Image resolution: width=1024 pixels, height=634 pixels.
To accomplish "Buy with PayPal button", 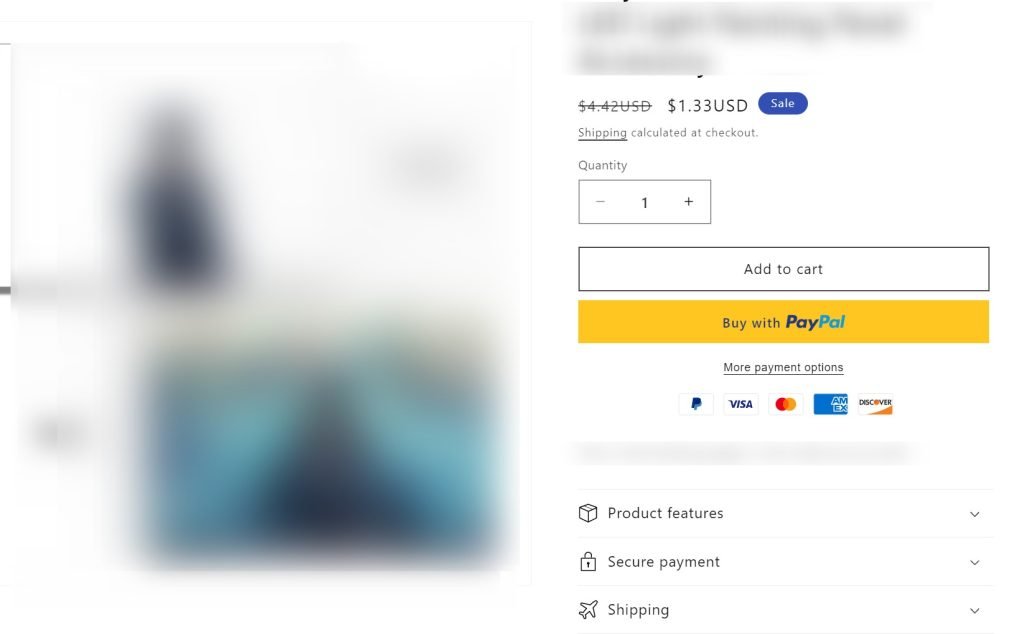I will click(783, 322).
